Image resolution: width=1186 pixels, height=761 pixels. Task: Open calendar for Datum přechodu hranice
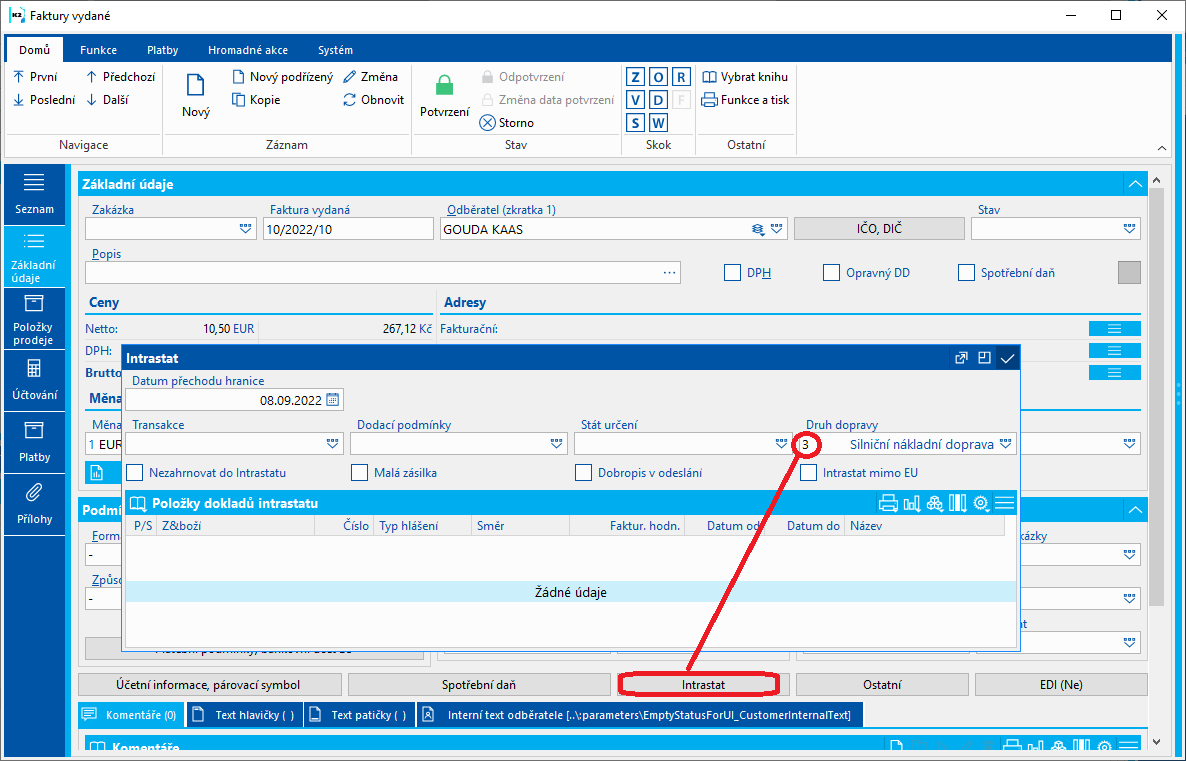point(332,400)
